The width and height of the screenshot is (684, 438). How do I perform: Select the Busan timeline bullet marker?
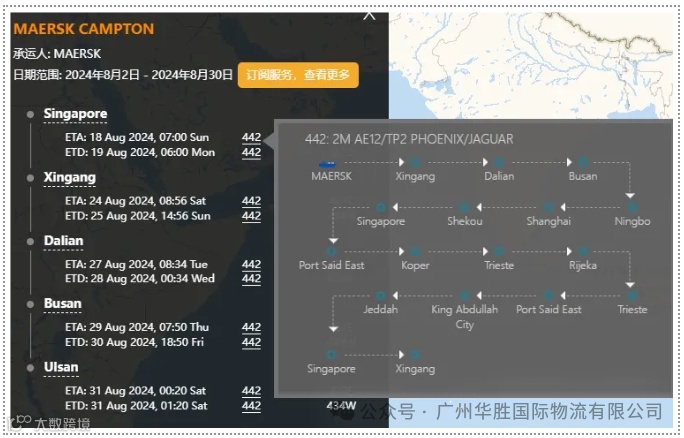coord(30,304)
